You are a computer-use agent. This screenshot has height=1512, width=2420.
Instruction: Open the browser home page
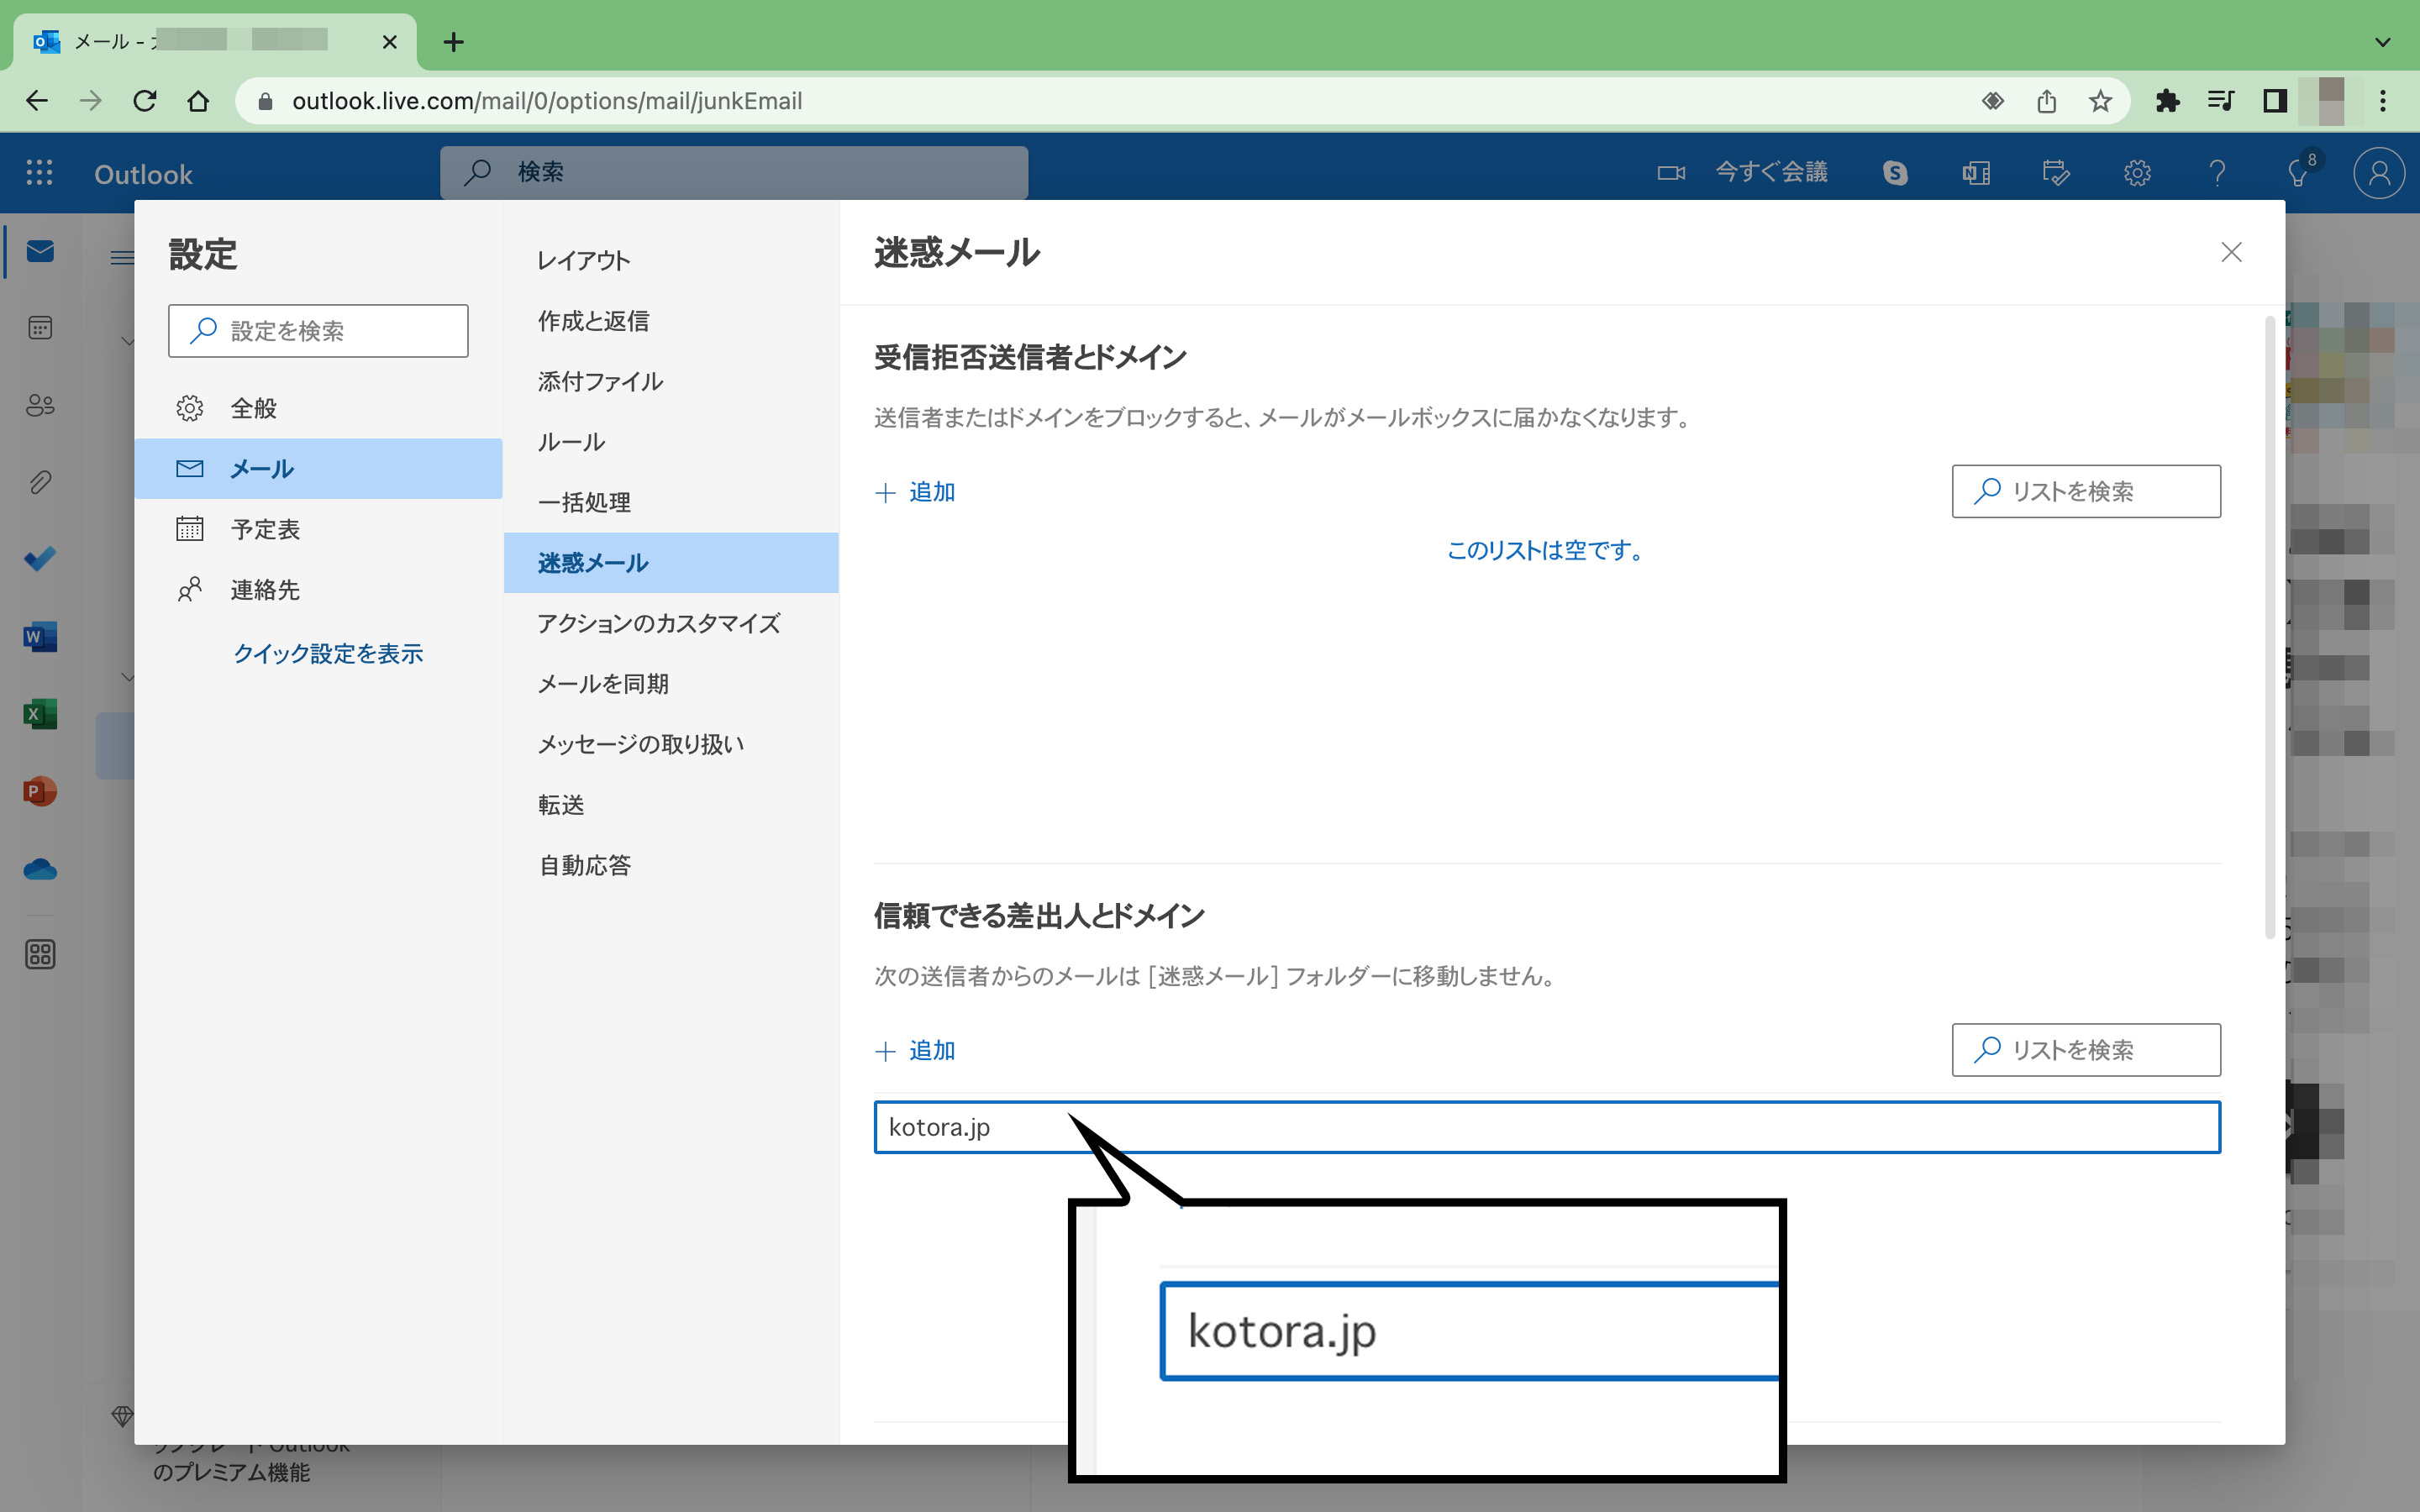point(198,101)
